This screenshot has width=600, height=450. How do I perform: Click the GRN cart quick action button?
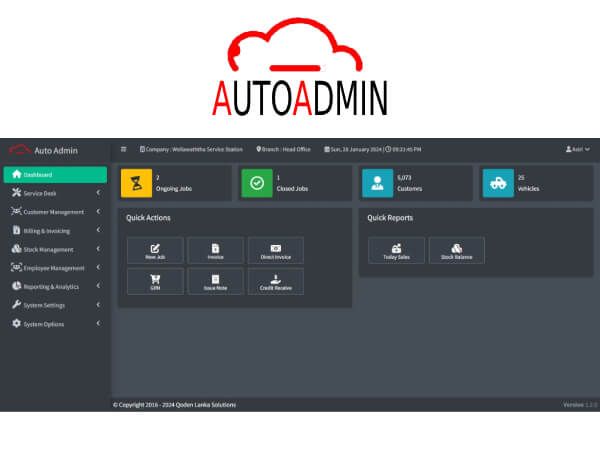click(155, 282)
